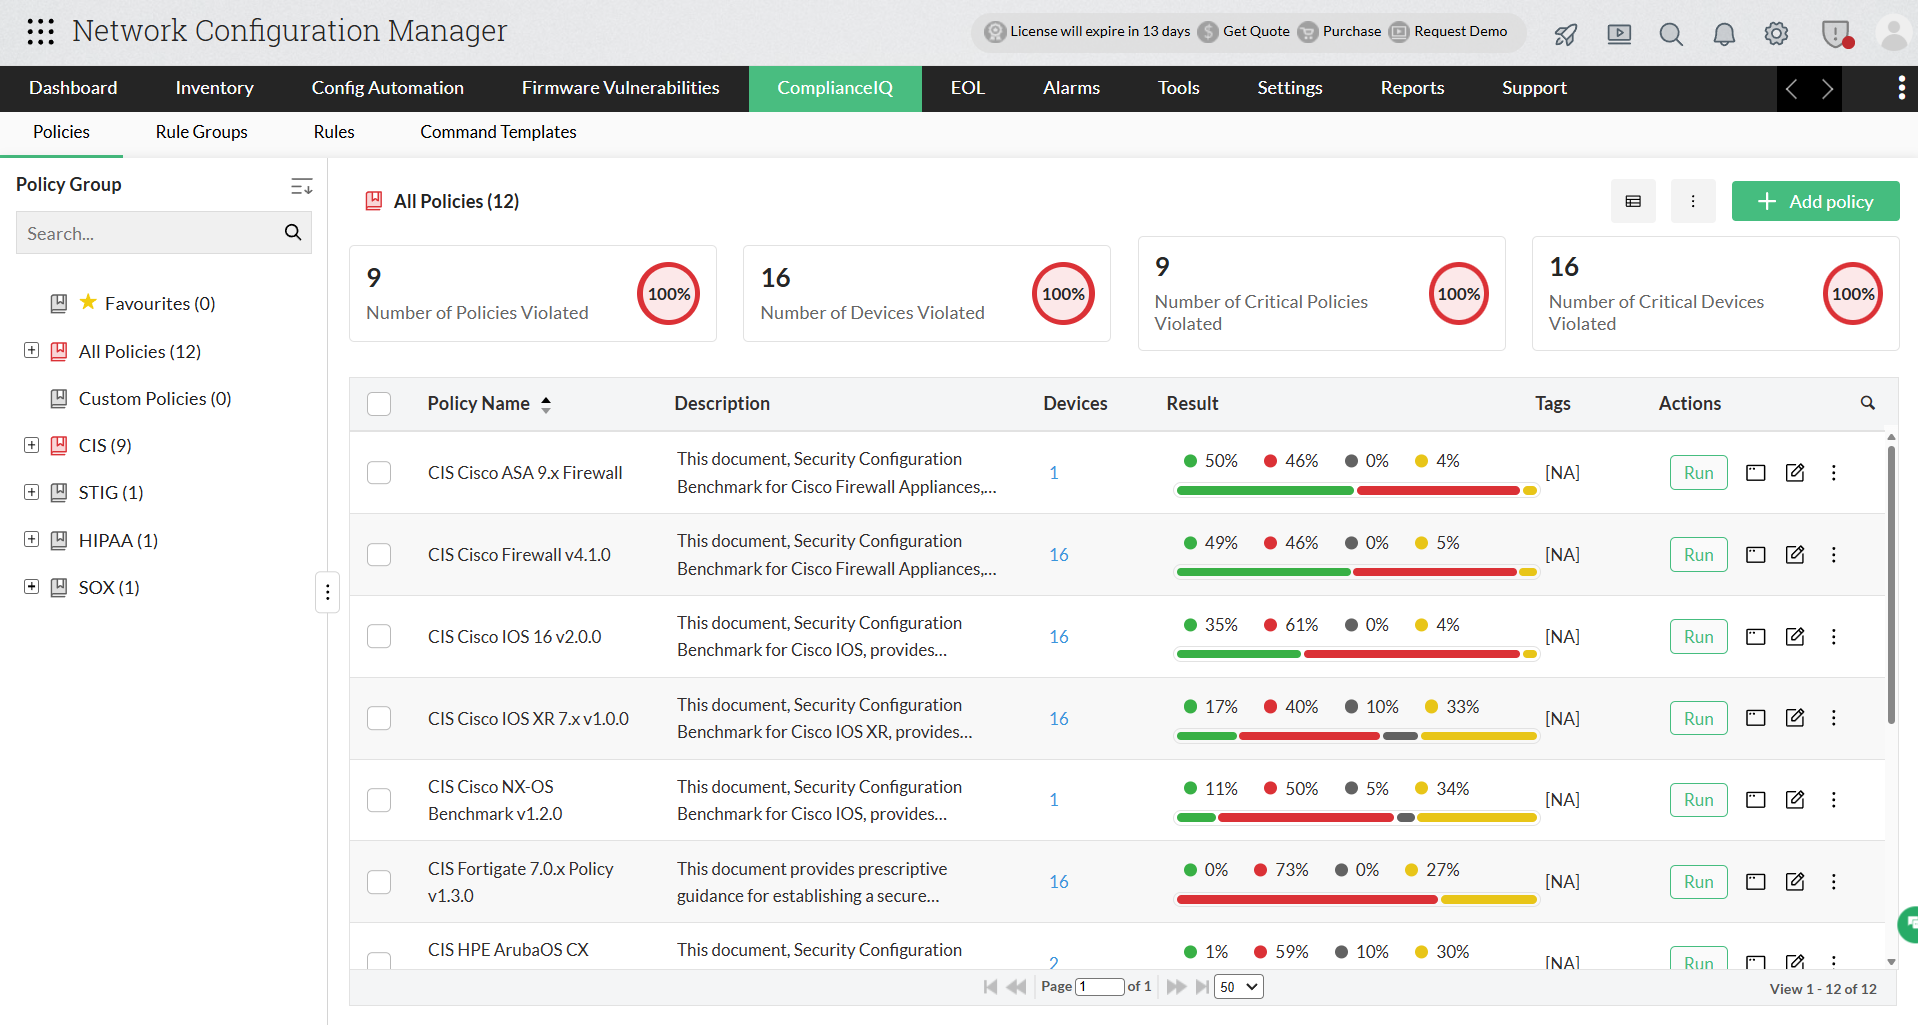Select all policies with the header checkbox
Screen dimensions: 1918x1025
tap(379, 403)
